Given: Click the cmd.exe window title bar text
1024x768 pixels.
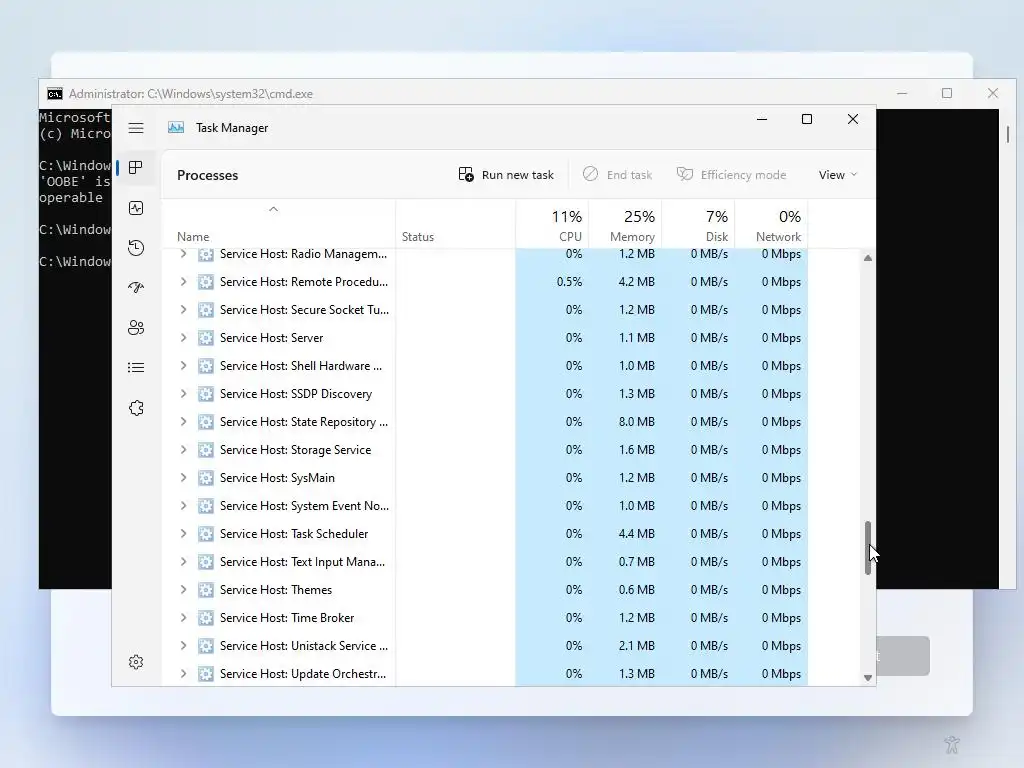Looking at the screenshot, I should 191,94.
